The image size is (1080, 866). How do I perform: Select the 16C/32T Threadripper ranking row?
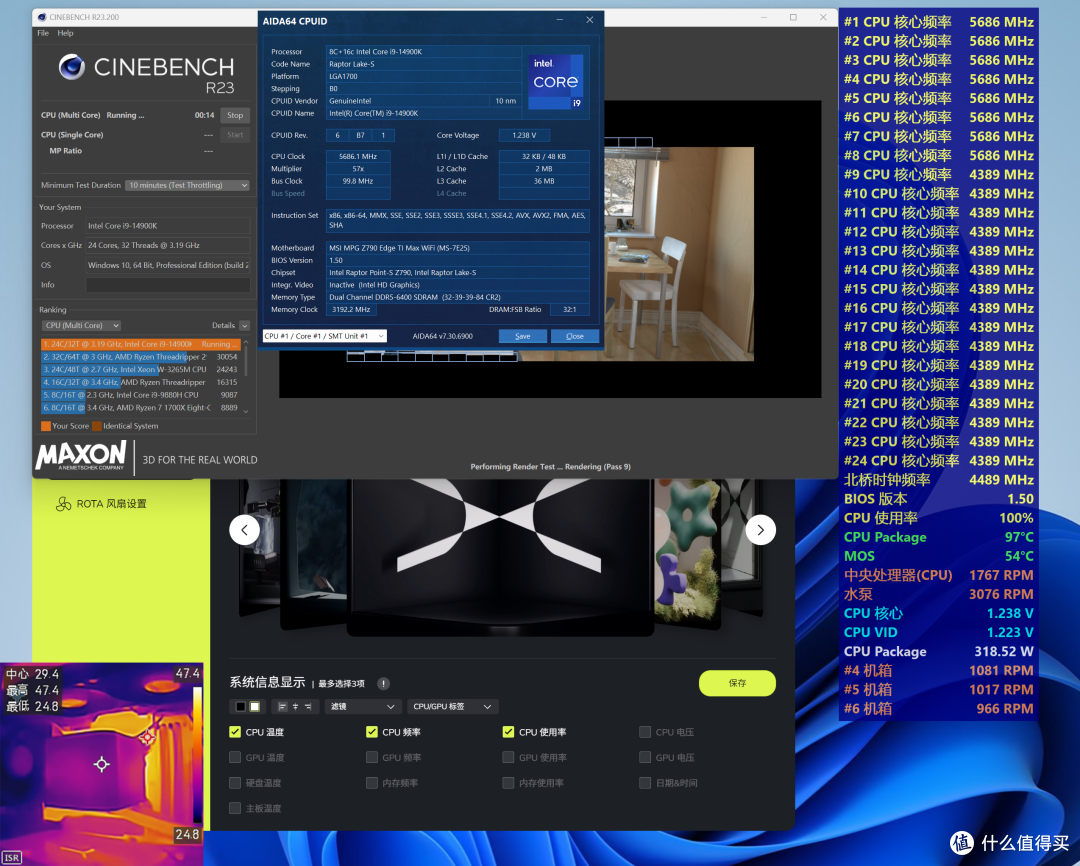141,382
